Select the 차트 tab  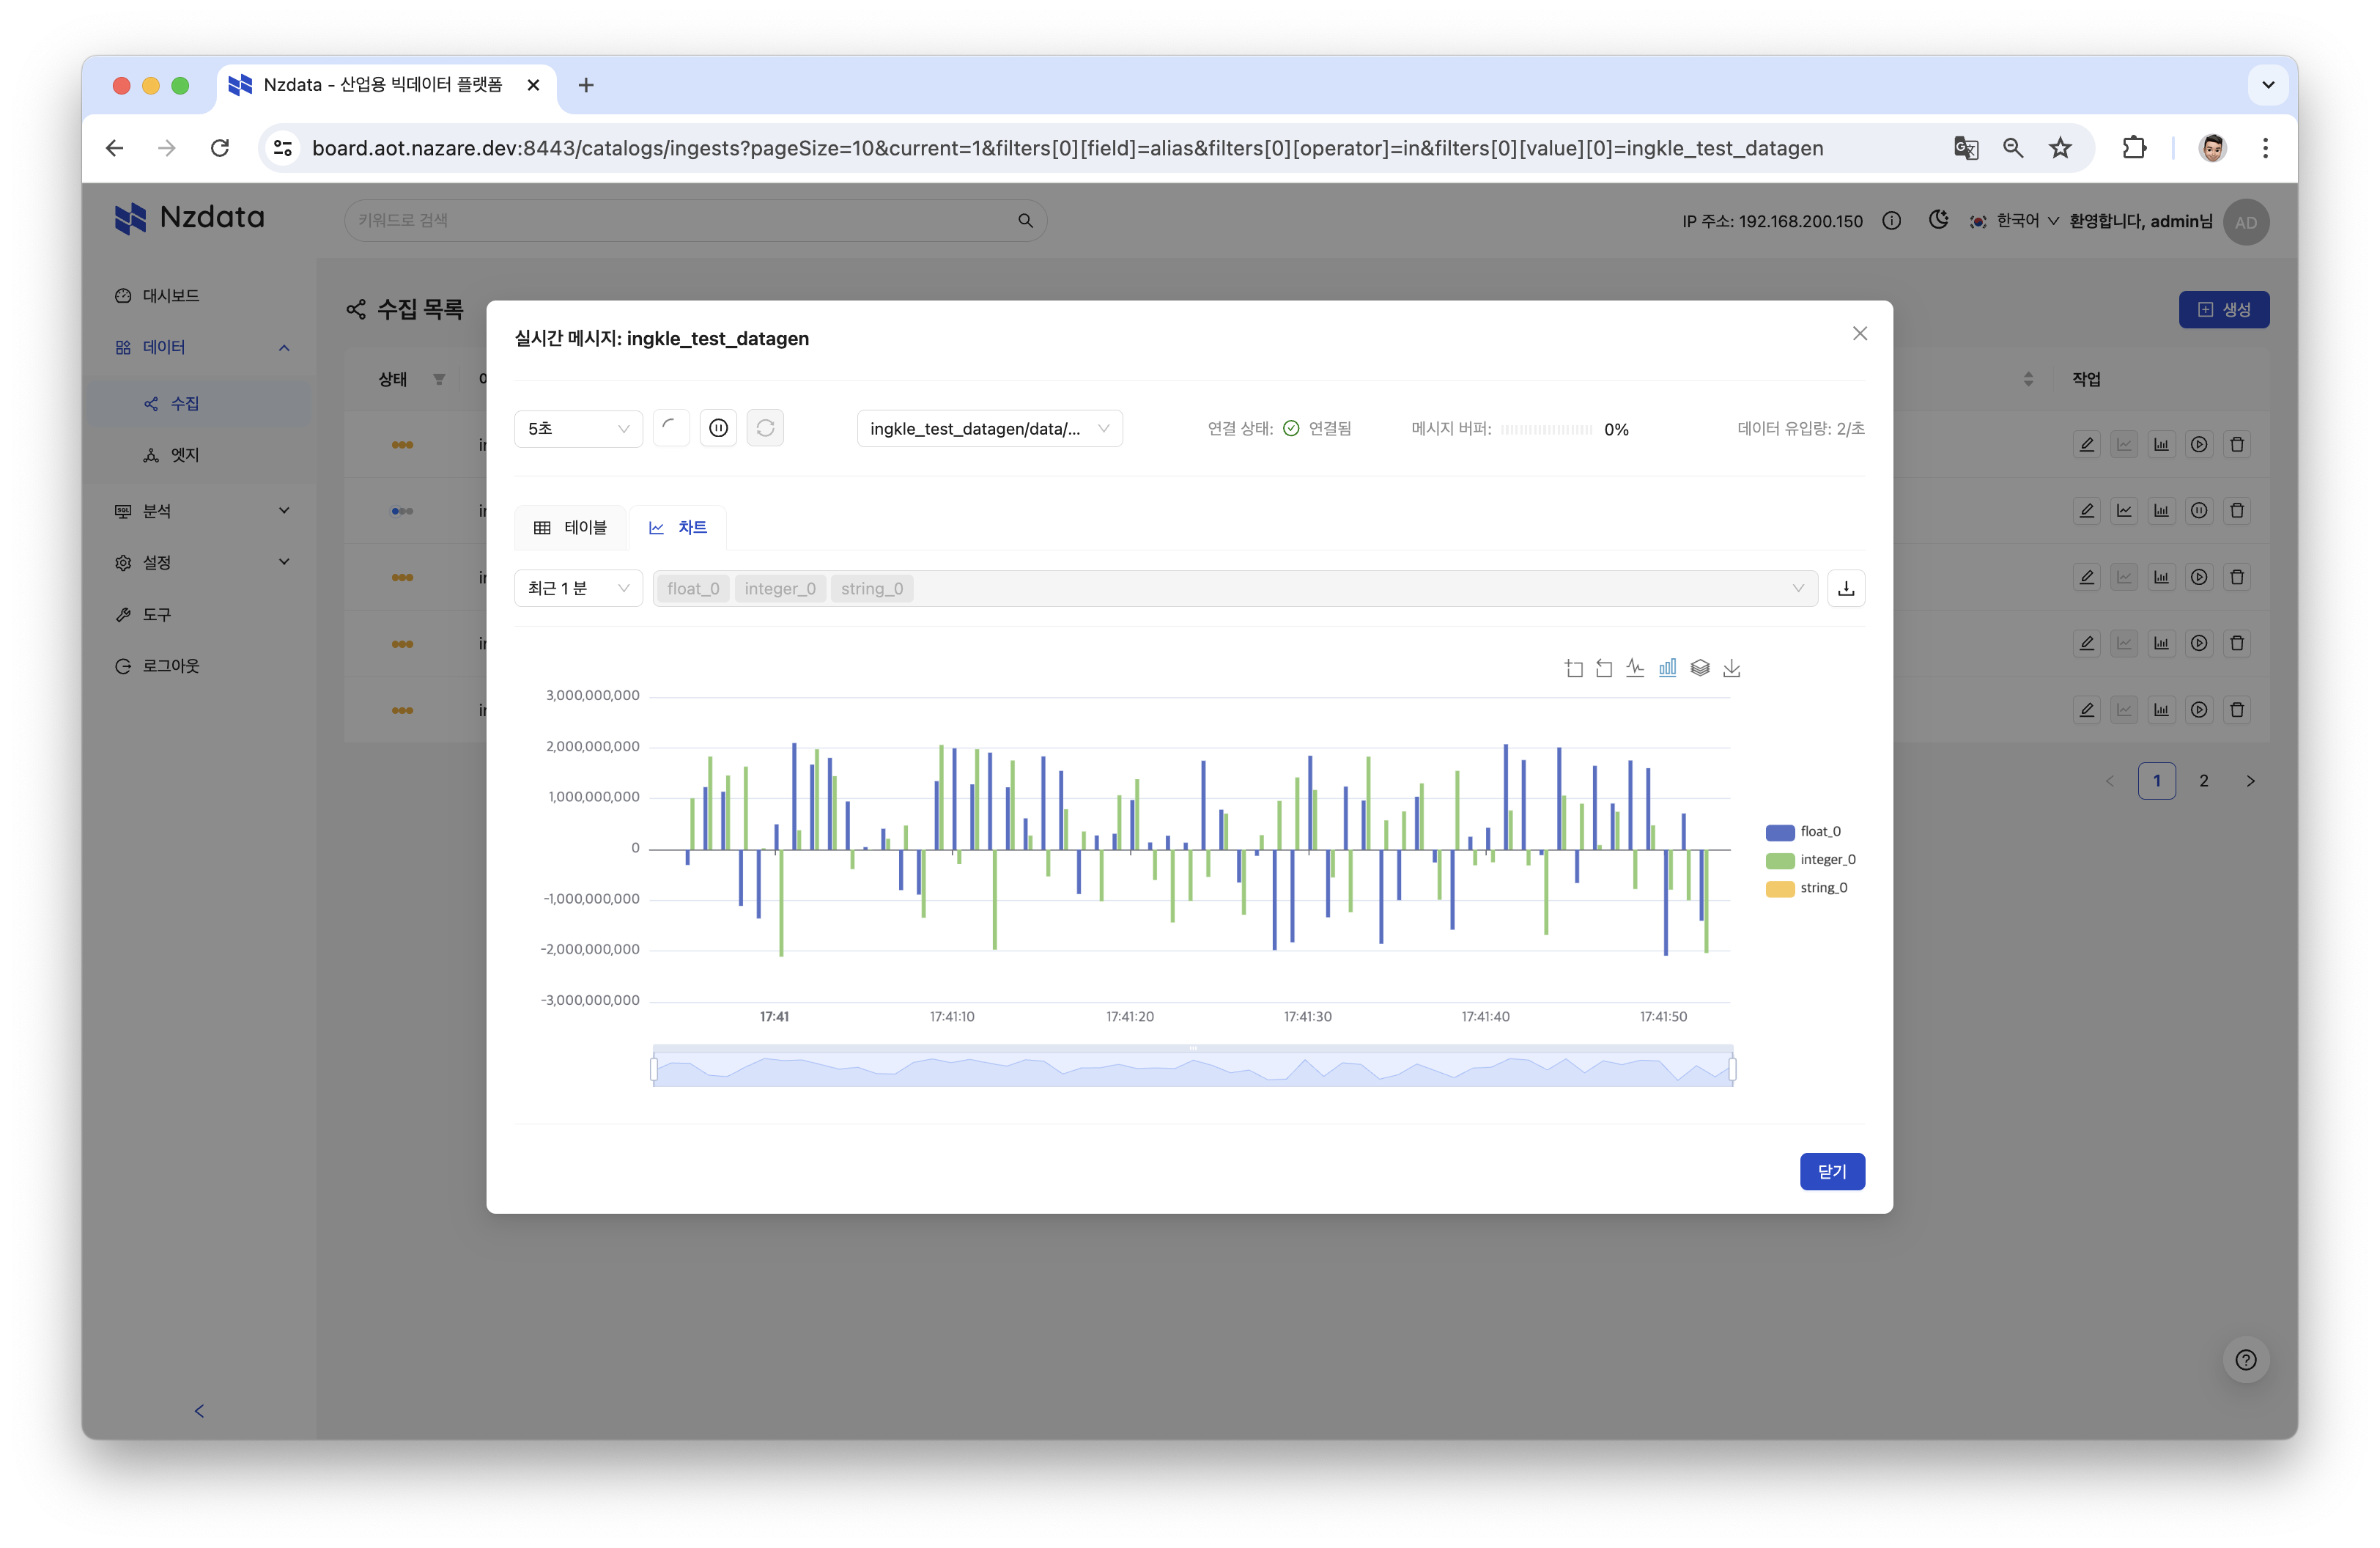[x=677, y=527]
